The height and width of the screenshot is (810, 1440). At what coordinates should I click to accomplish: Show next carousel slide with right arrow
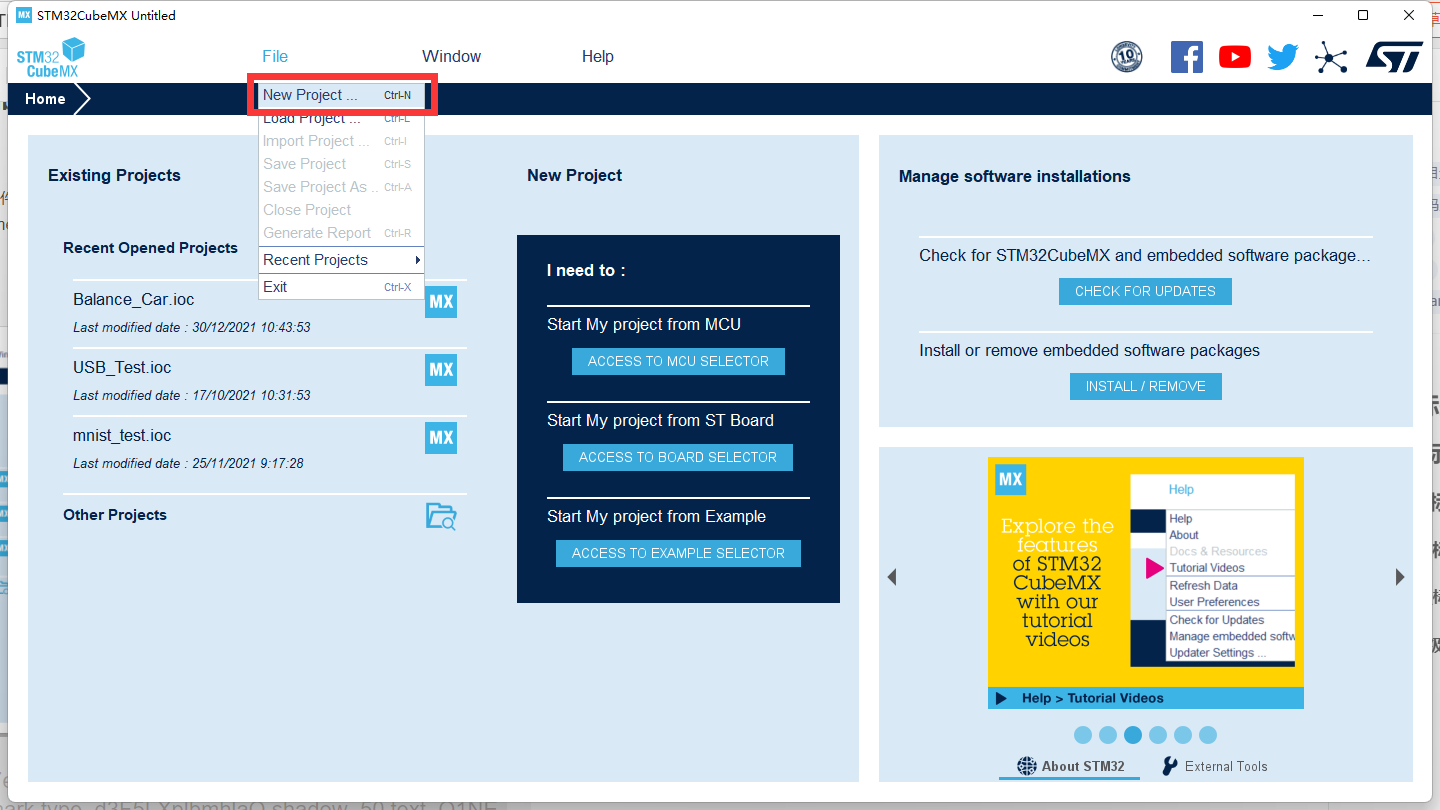pyautogui.click(x=1400, y=577)
